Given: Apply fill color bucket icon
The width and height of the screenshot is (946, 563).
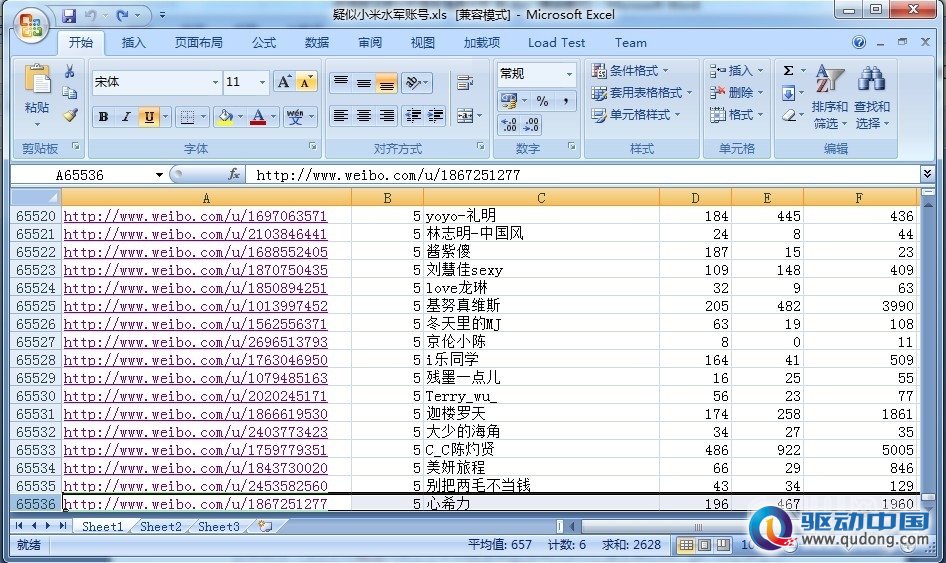Looking at the screenshot, I should coord(226,116).
